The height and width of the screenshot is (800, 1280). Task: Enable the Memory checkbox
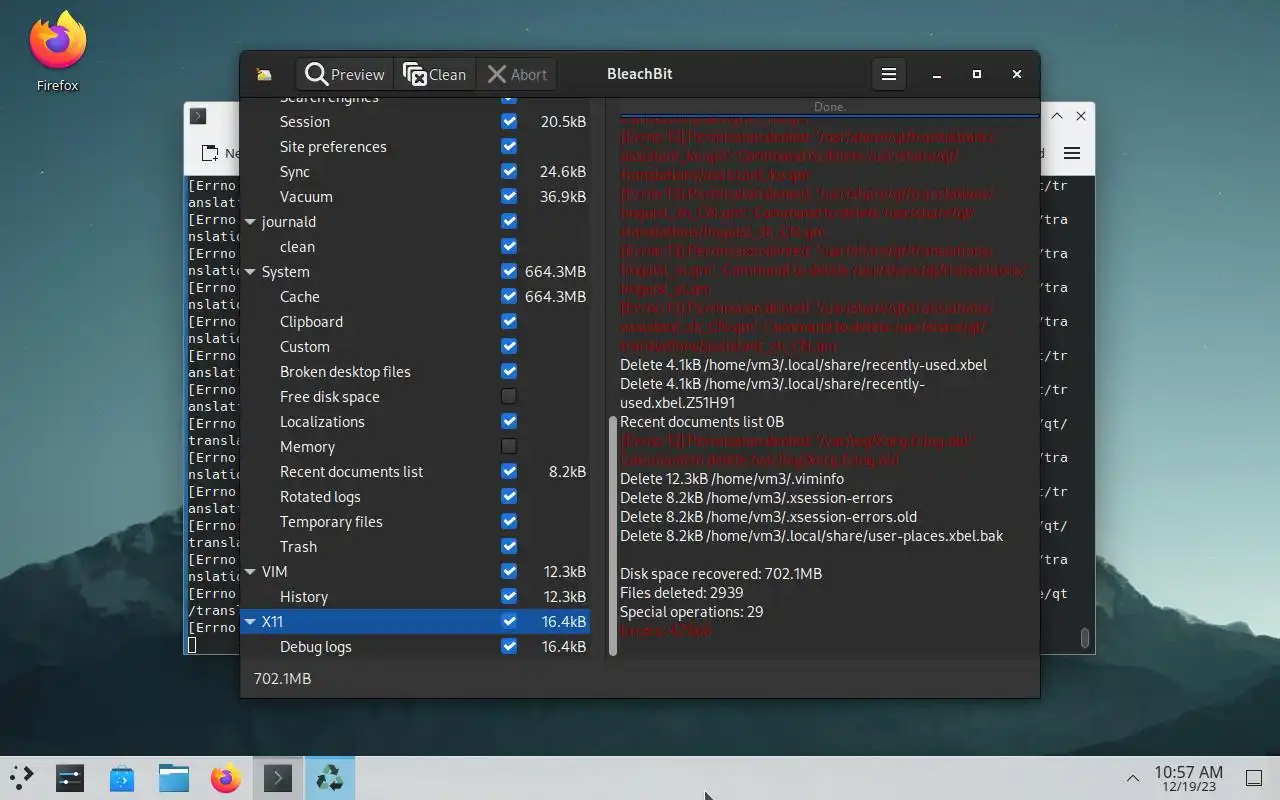509,446
